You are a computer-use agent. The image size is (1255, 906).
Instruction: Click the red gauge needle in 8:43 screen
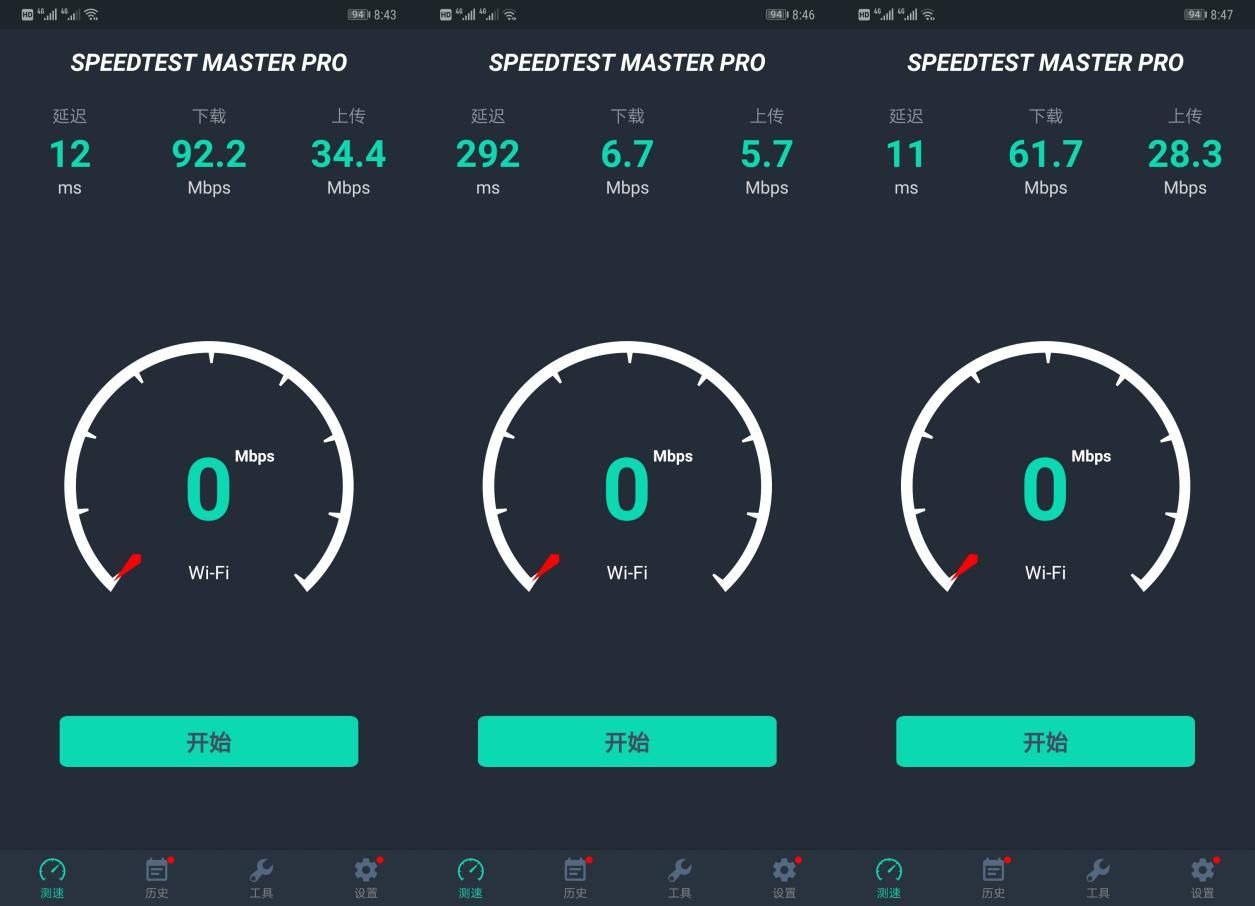127,567
